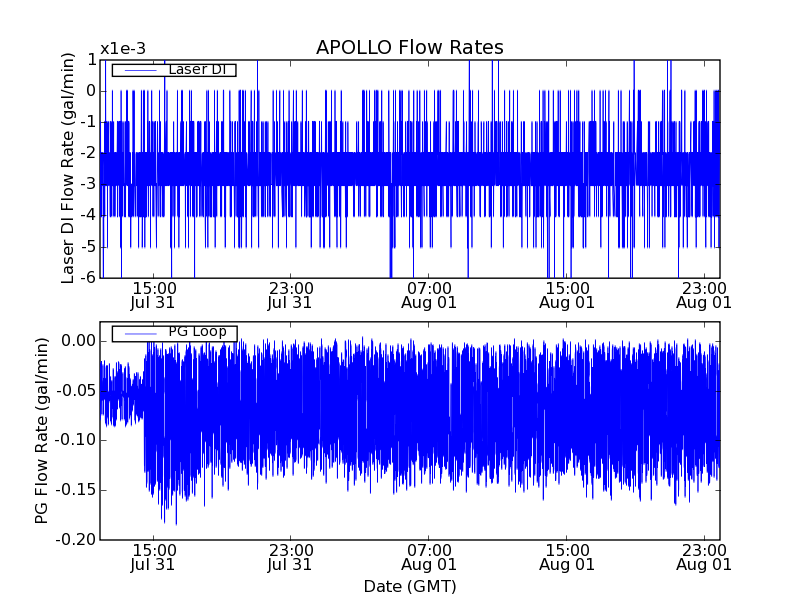Click the PG Flow Rate y-axis label
The image size is (800, 600).
coord(42,431)
